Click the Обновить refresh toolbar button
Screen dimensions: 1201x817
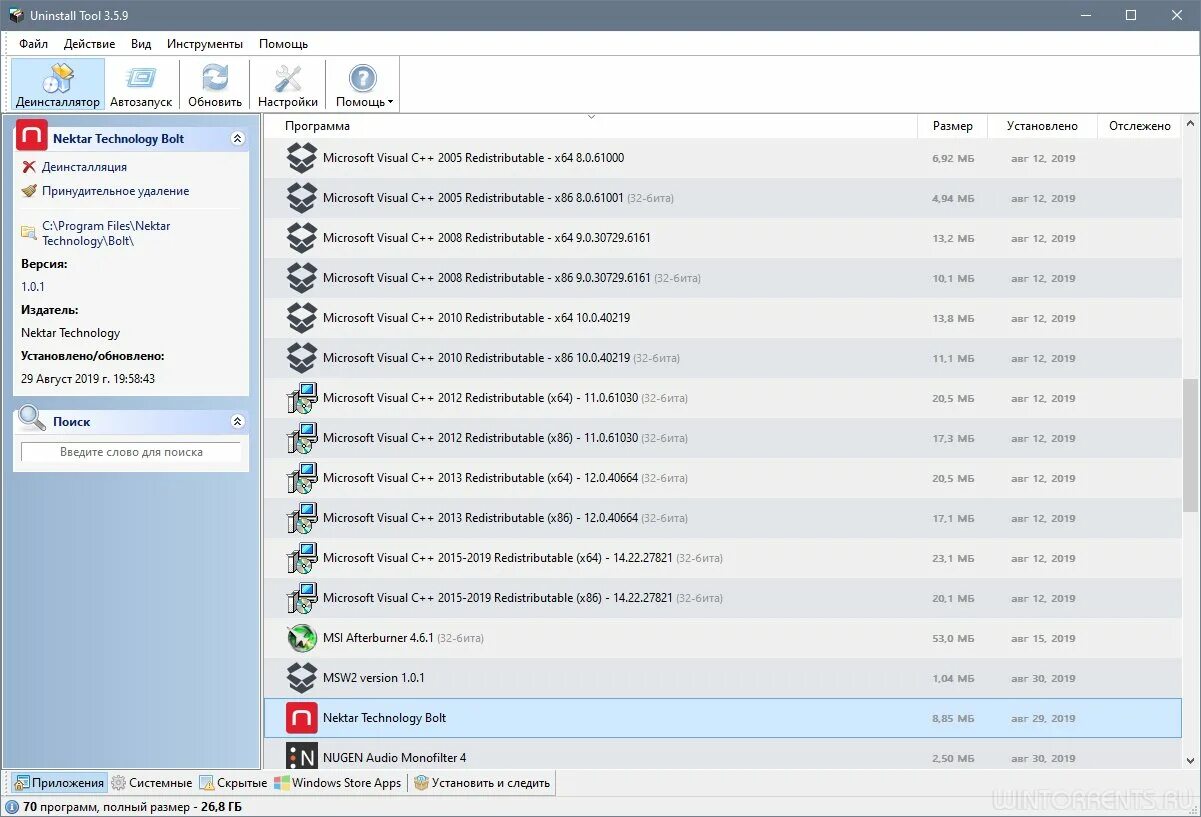[215, 84]
